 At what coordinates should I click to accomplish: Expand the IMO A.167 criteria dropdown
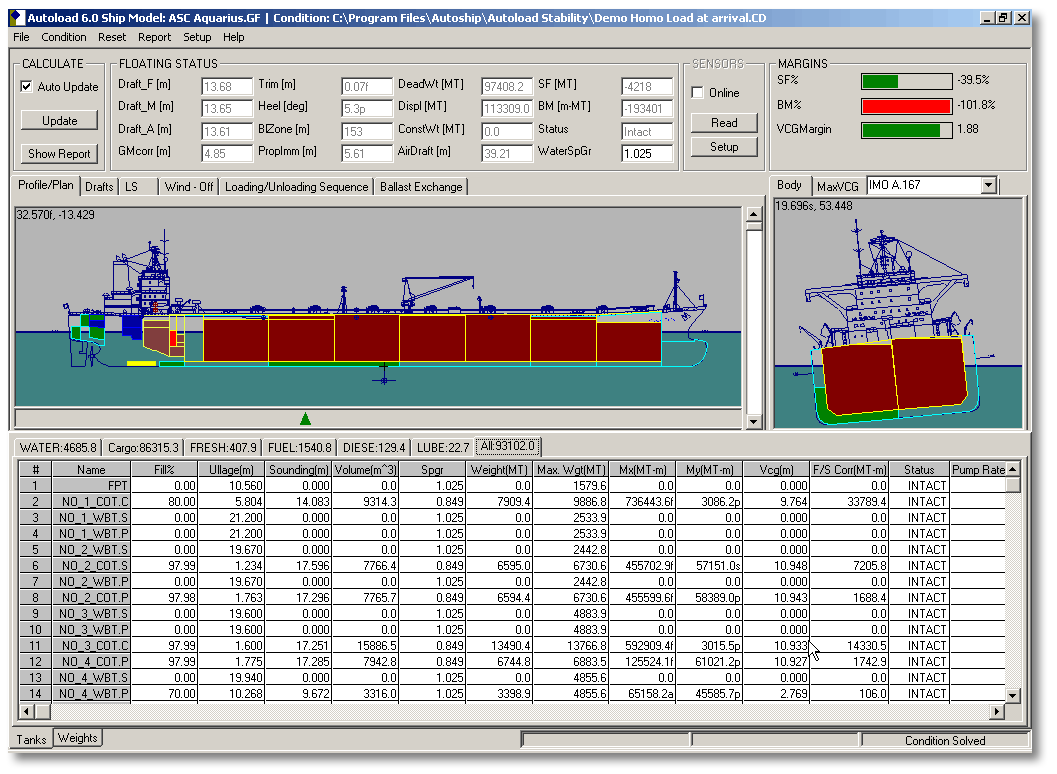point(989,185)
